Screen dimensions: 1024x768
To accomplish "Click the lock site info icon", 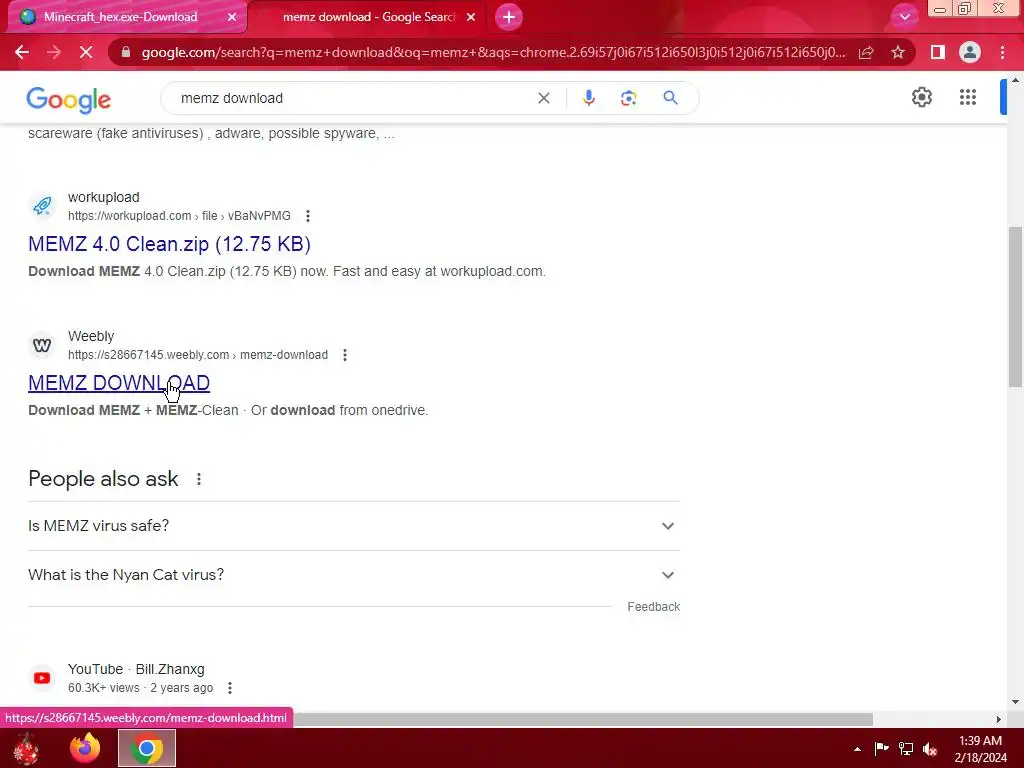I will (x=126, y=52).
